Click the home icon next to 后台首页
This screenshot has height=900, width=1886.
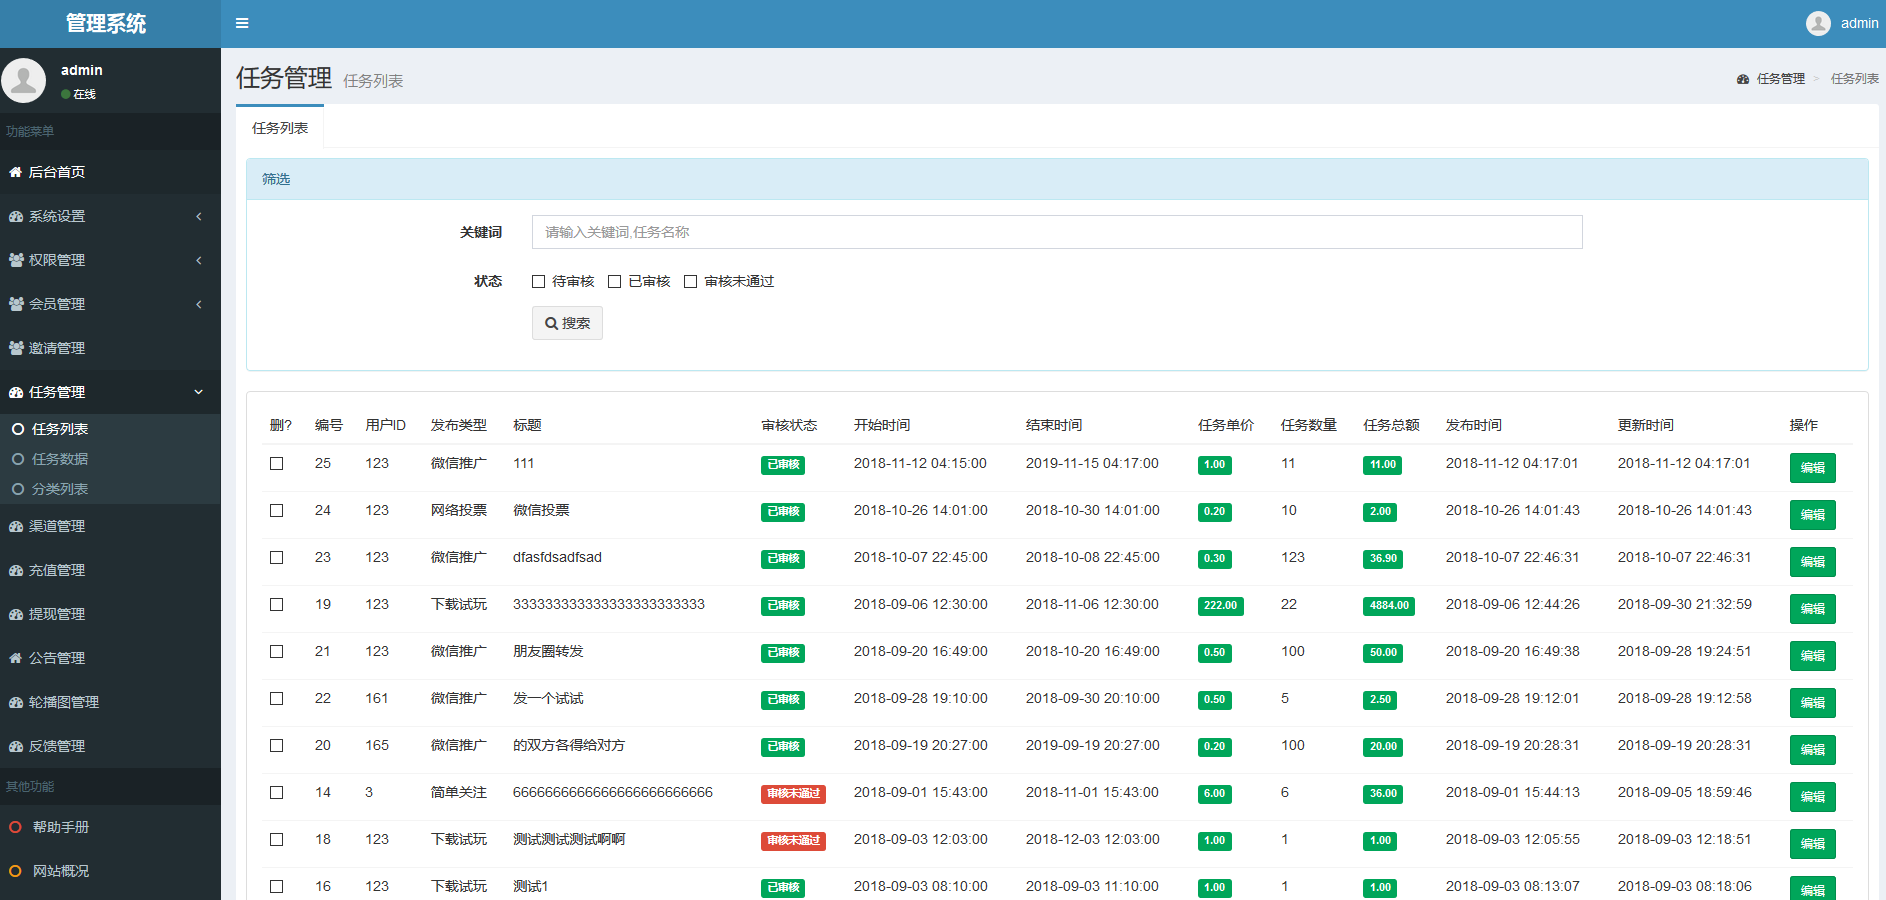pyautogui.click(x=16, y=172)
